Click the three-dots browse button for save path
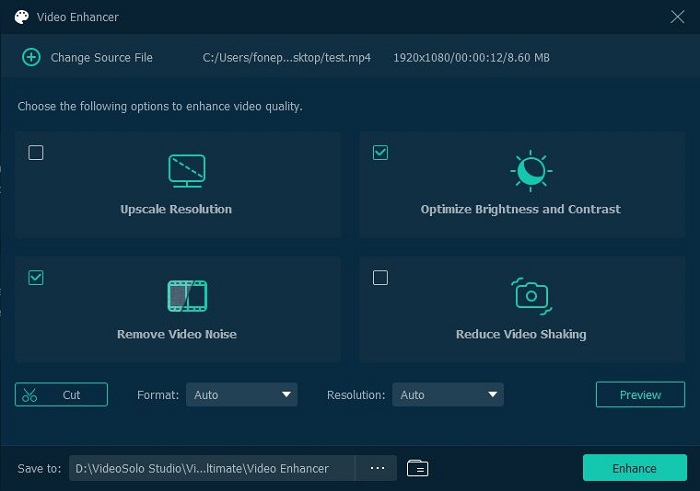700x491 pixels. pyautogui.click(x=377, y=468)
